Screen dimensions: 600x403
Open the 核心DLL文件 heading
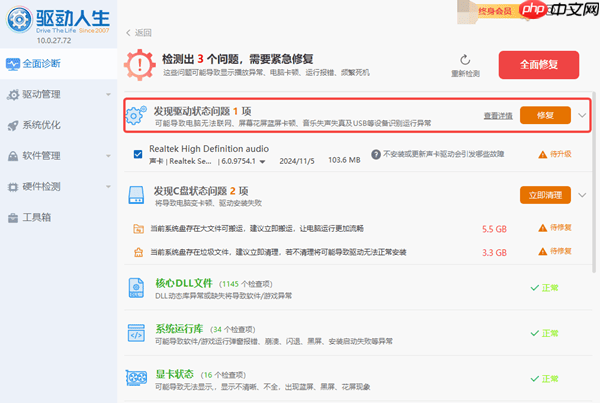click(x=184, y=283)
